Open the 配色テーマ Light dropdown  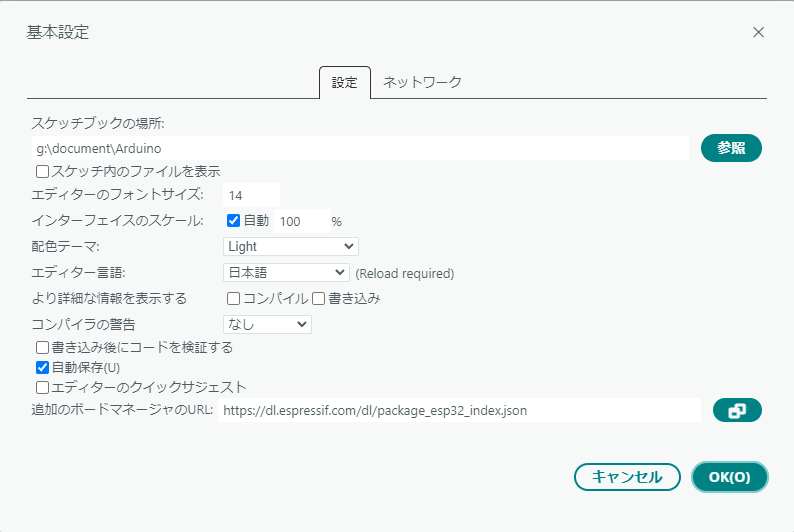click(290, 246)
